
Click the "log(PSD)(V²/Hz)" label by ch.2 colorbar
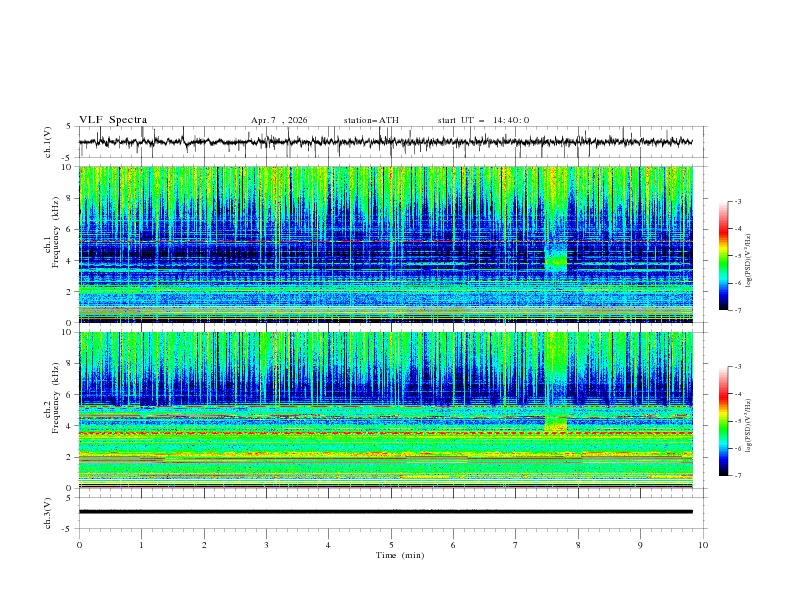(749, 426)
